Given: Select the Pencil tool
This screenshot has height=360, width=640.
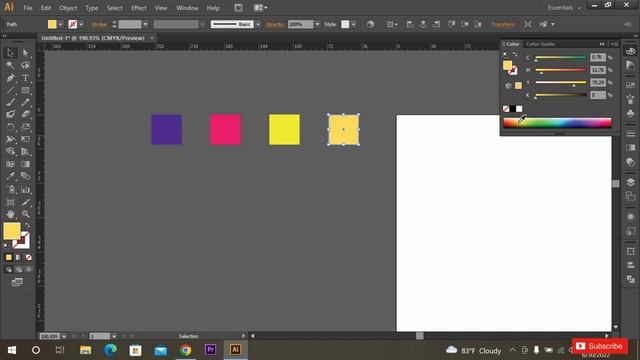Looking at the screenshot, I should click(25, 102).
